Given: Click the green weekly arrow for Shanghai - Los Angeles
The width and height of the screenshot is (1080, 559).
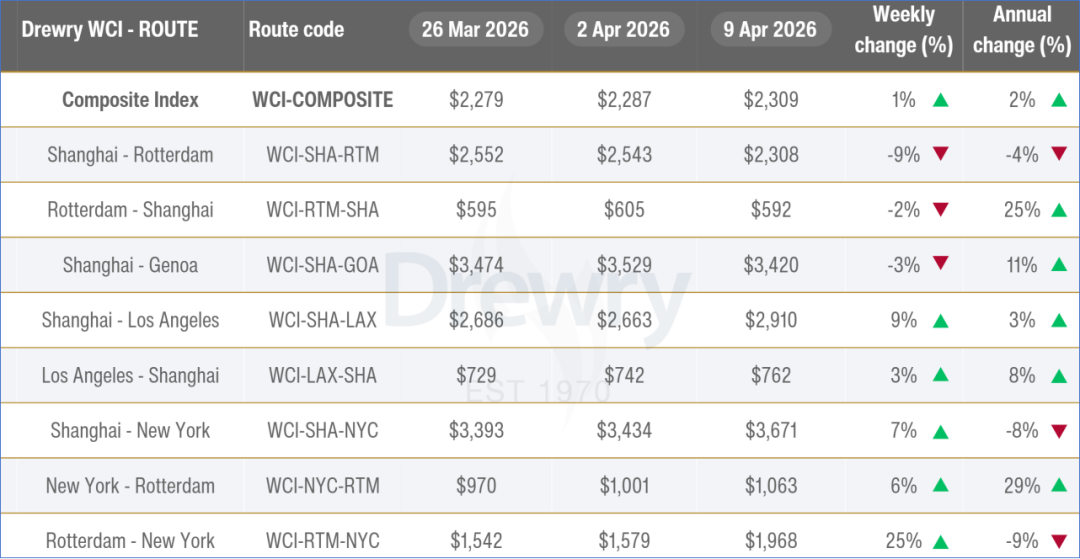Looking at the screenshot, I should click(x=939, y=320).
